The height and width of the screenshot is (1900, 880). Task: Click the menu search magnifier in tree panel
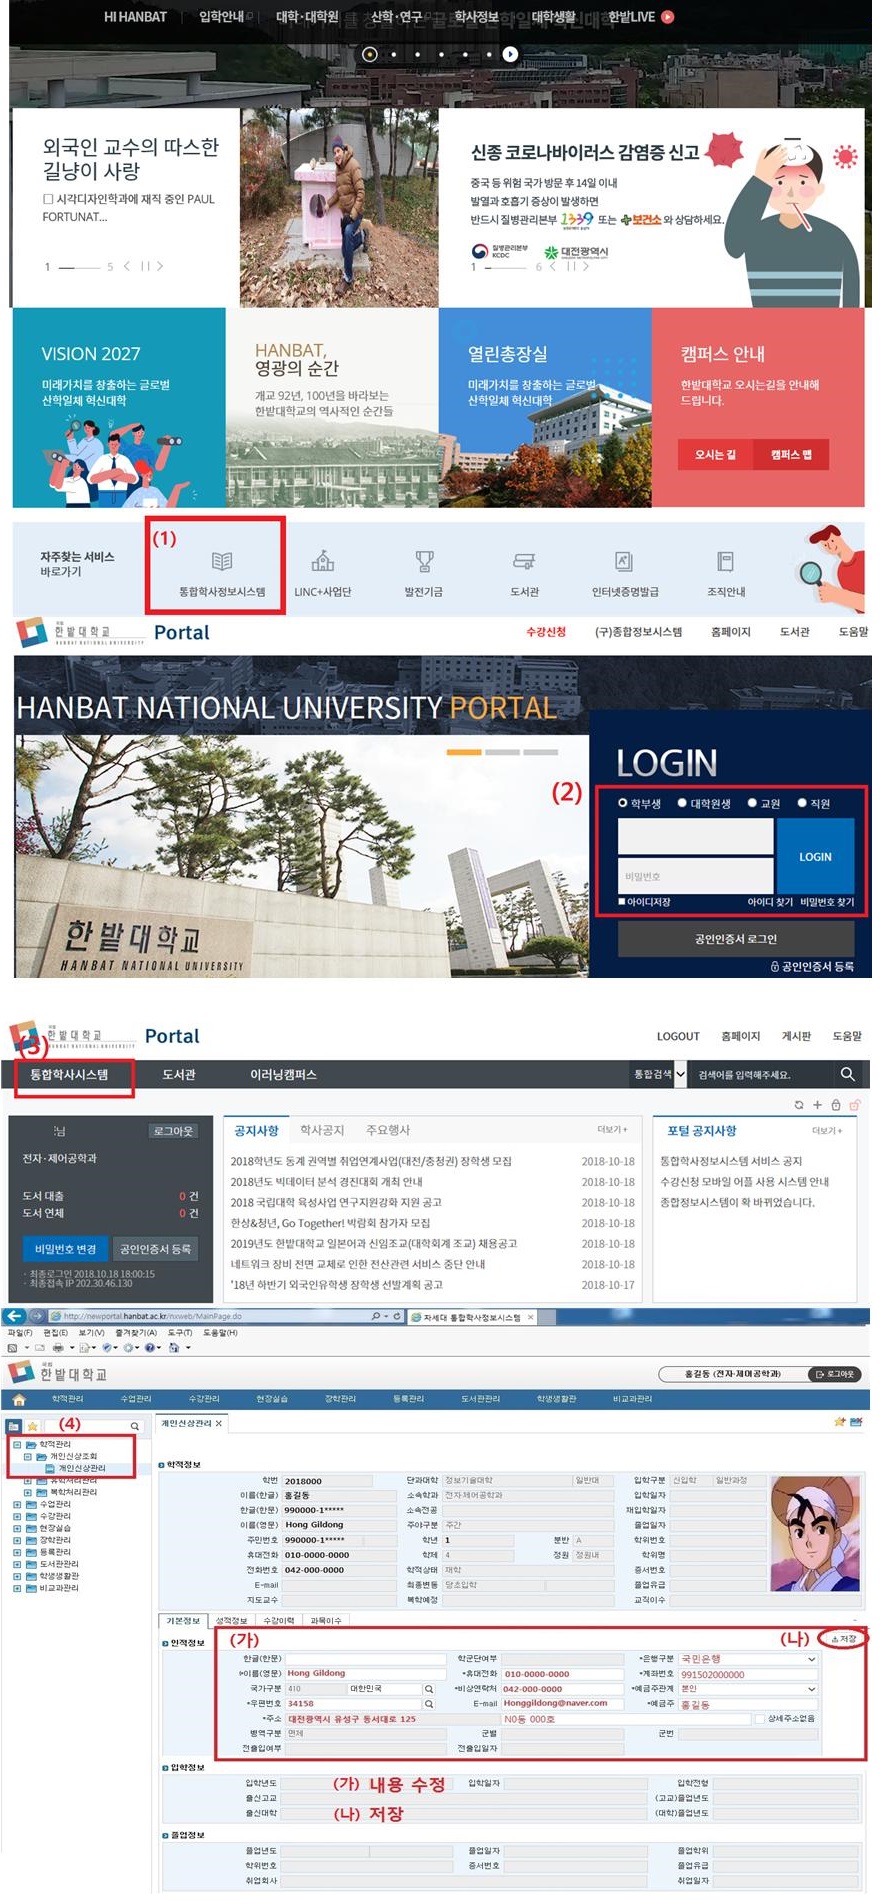[134, 1426]
